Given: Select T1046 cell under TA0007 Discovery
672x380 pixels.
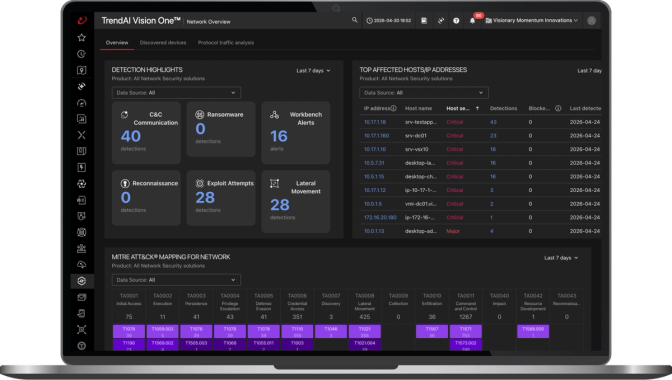Looking at the screenshot, I should [331, 331].
